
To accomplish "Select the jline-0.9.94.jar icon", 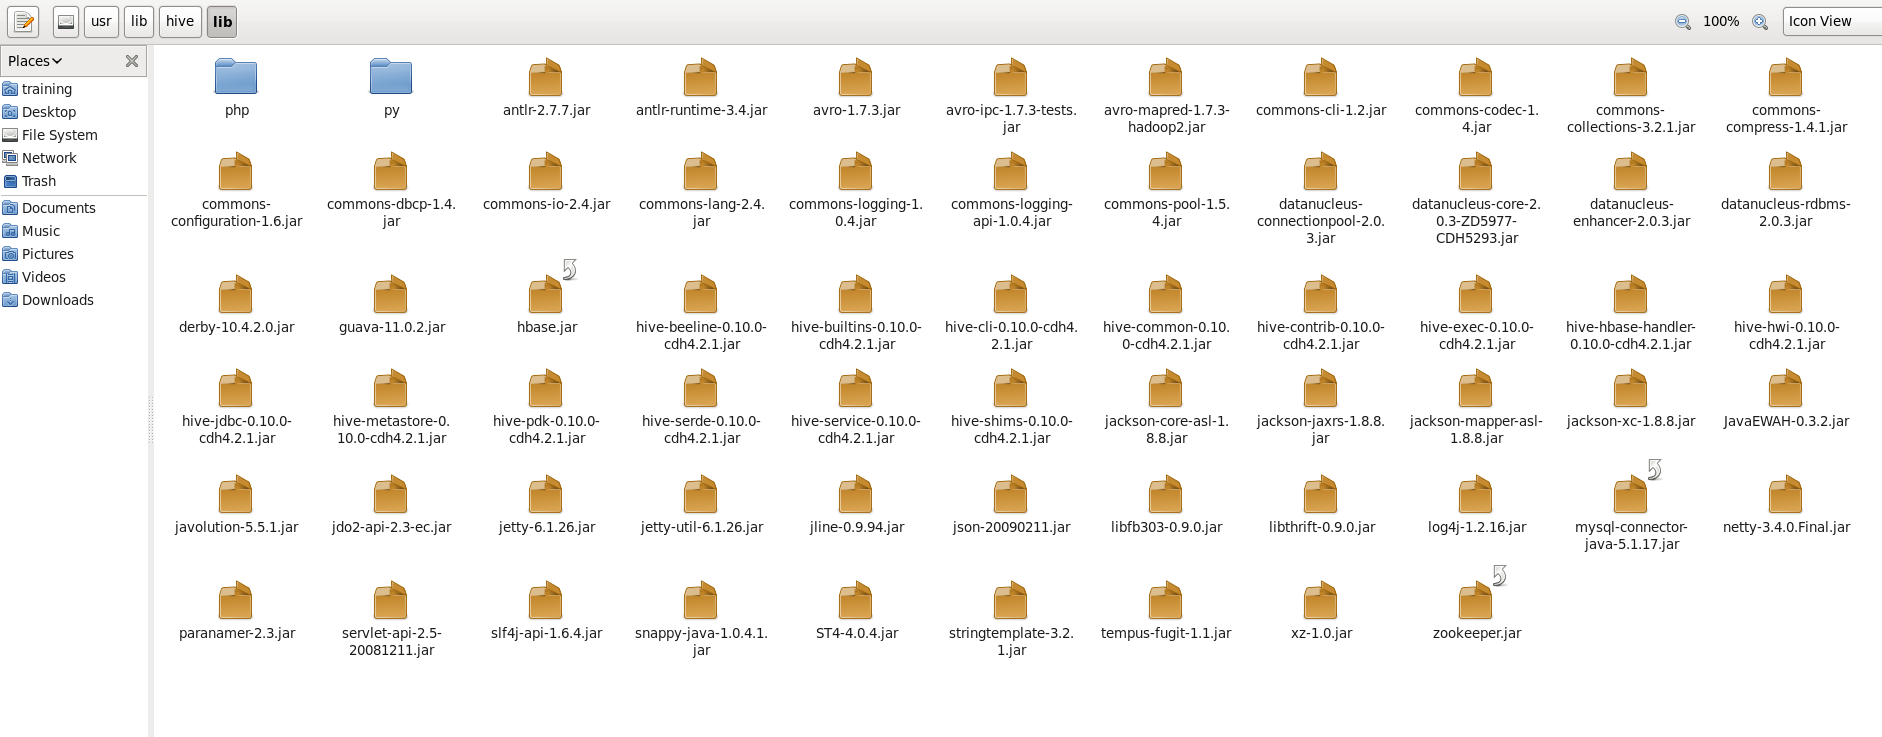I will 856,494.
